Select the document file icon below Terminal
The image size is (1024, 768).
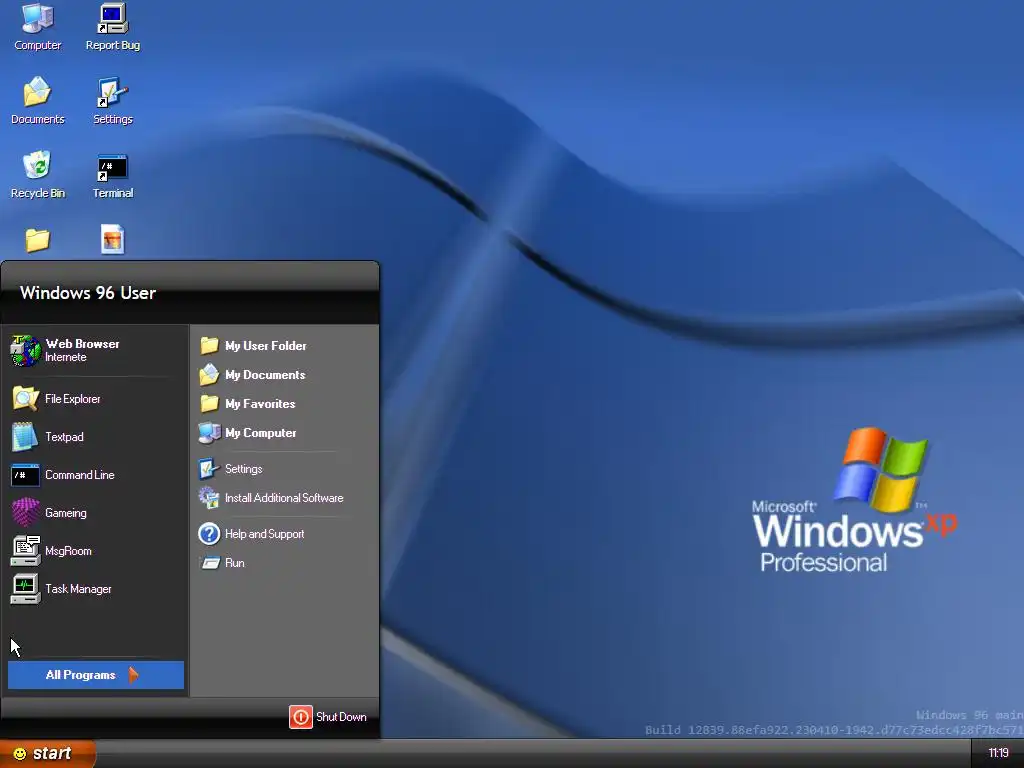[x=112, y=240]
